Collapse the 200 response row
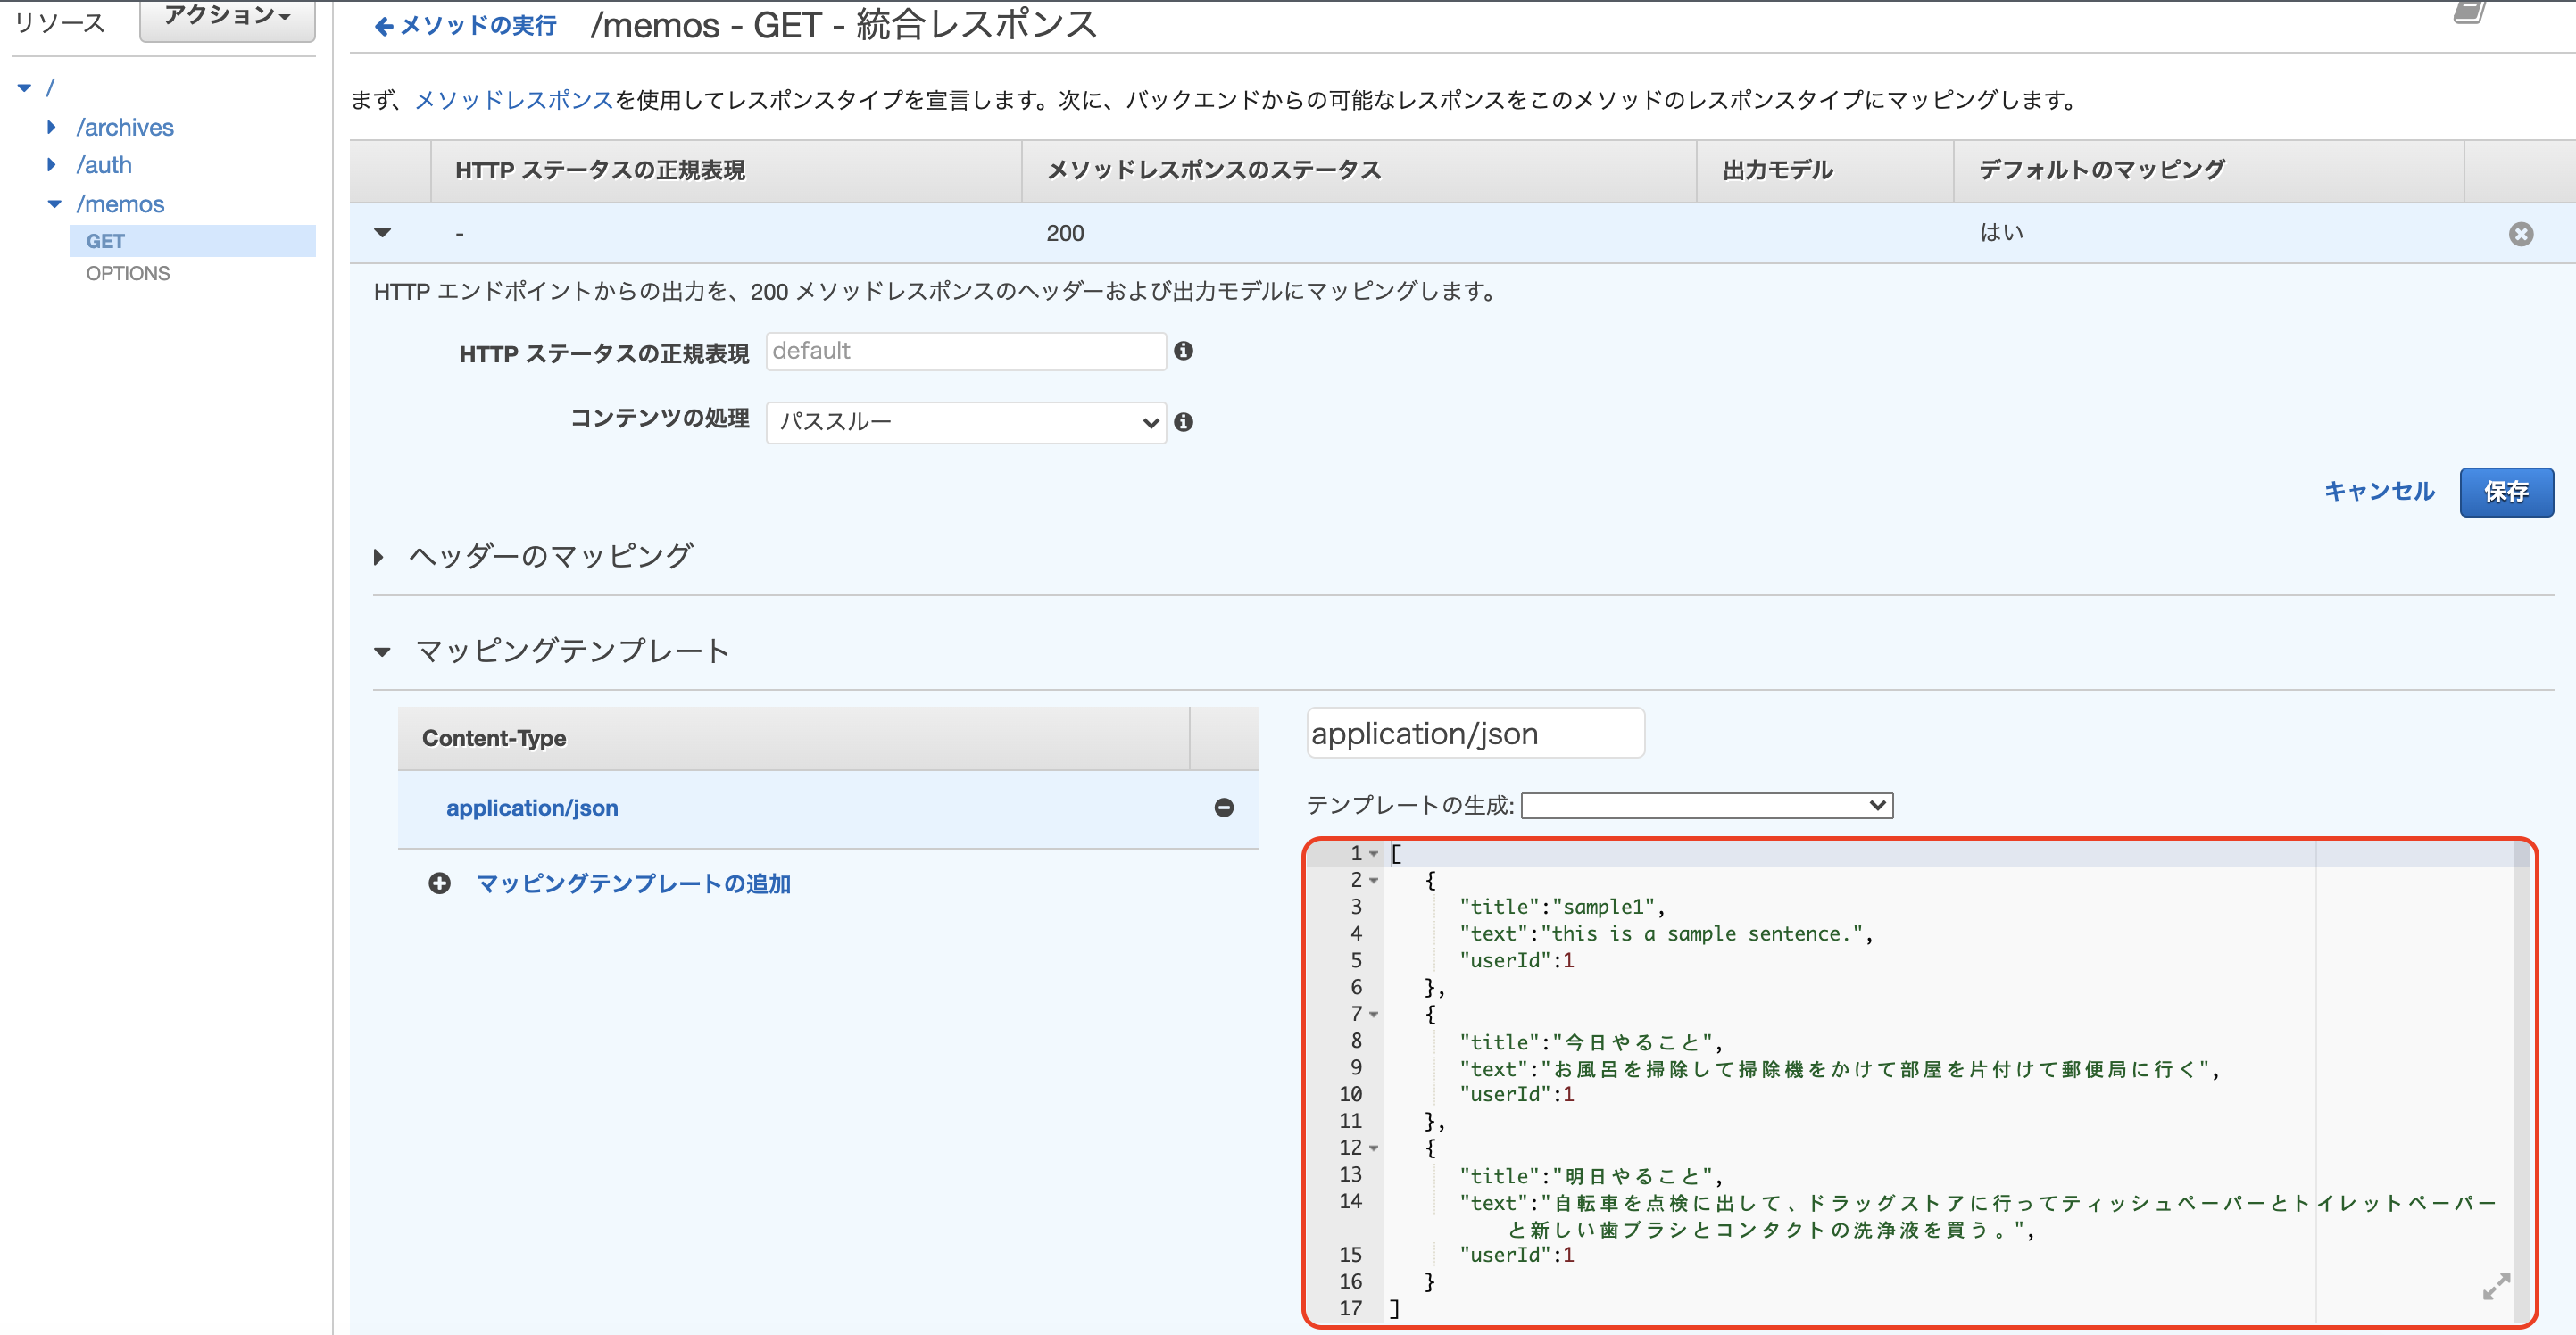This screenshot has width=2576, height=1335. coord(382,233)
